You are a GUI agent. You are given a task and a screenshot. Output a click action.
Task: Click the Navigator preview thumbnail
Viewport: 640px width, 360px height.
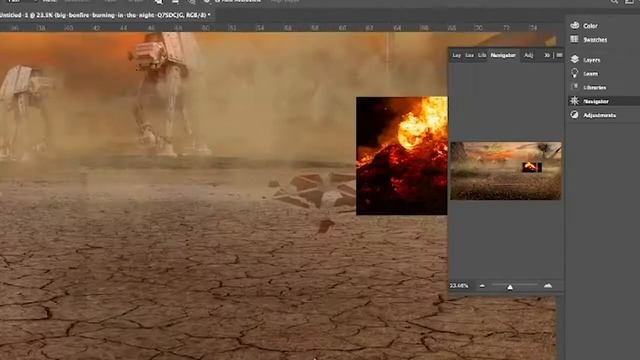pos(506,171)
